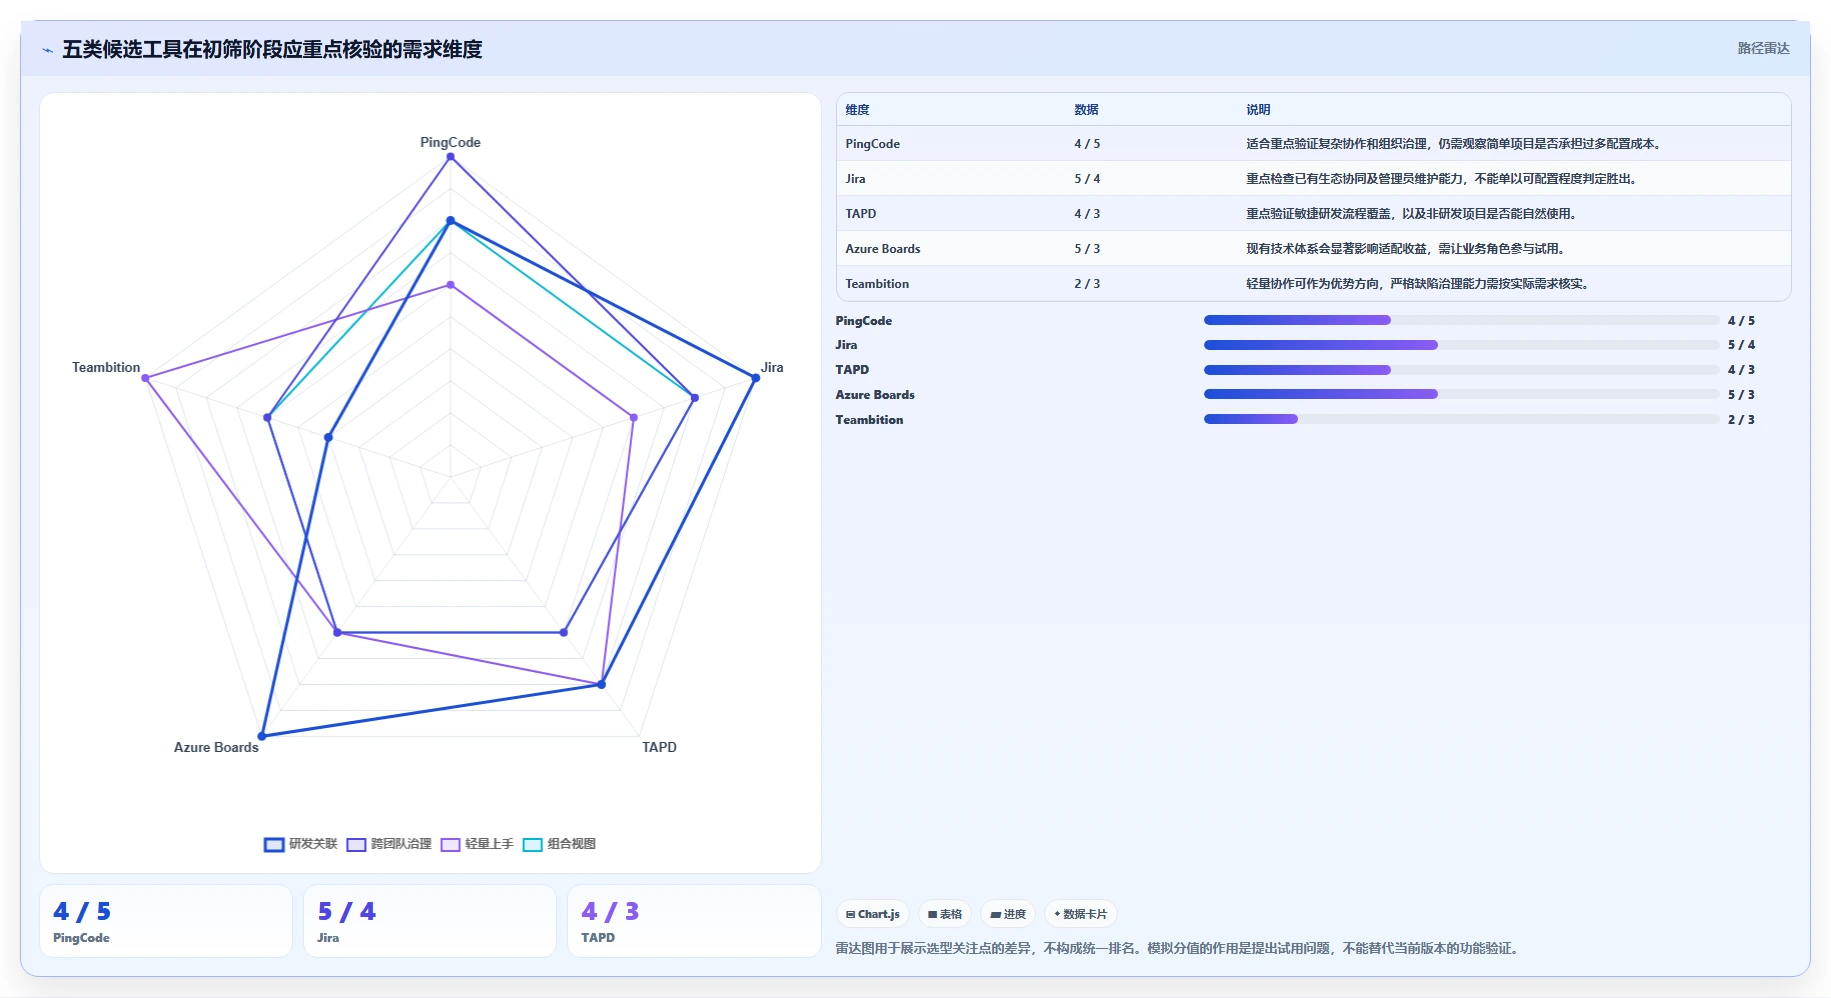Click the Jira progress bar
Screen dimensions: 1831x998
pos(1461,345)
